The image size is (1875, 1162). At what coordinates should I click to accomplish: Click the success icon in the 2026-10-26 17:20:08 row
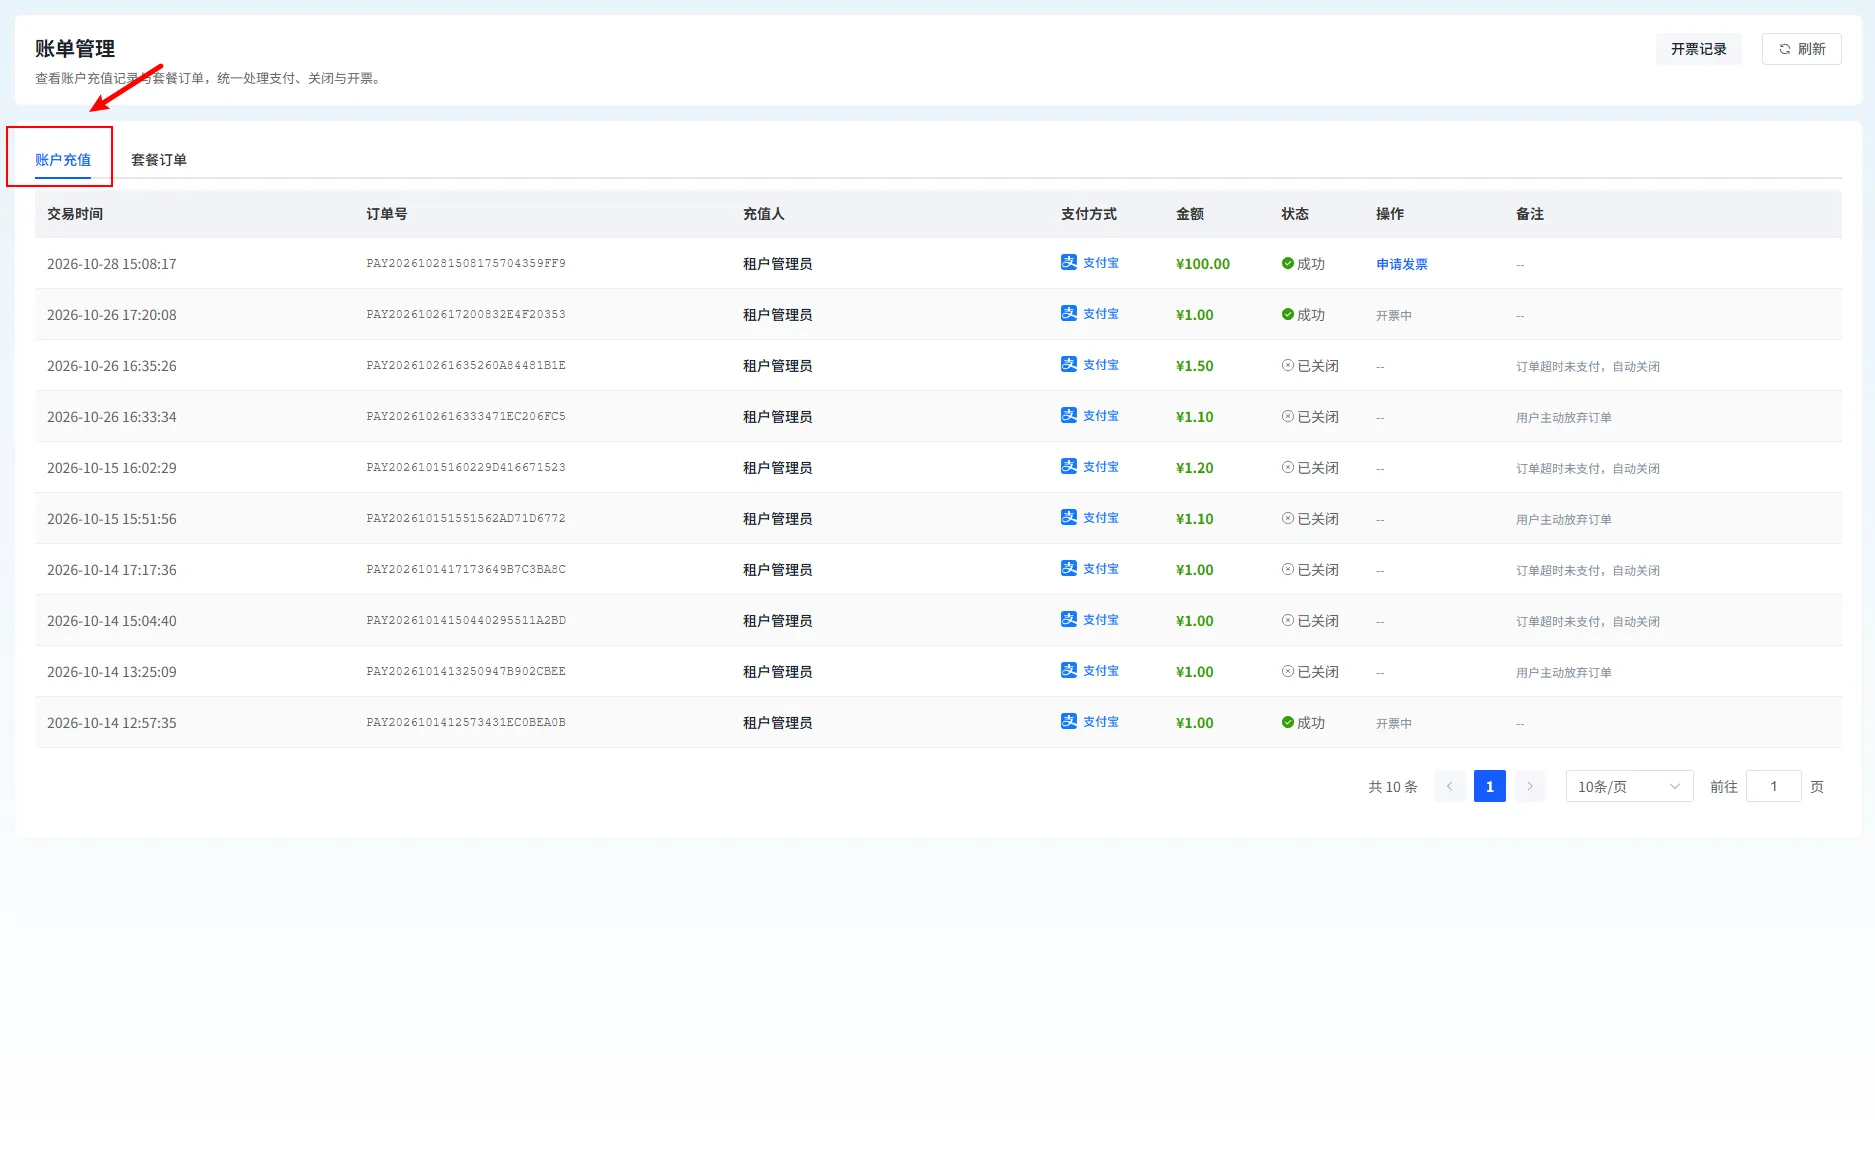[x=1288, y=315]
